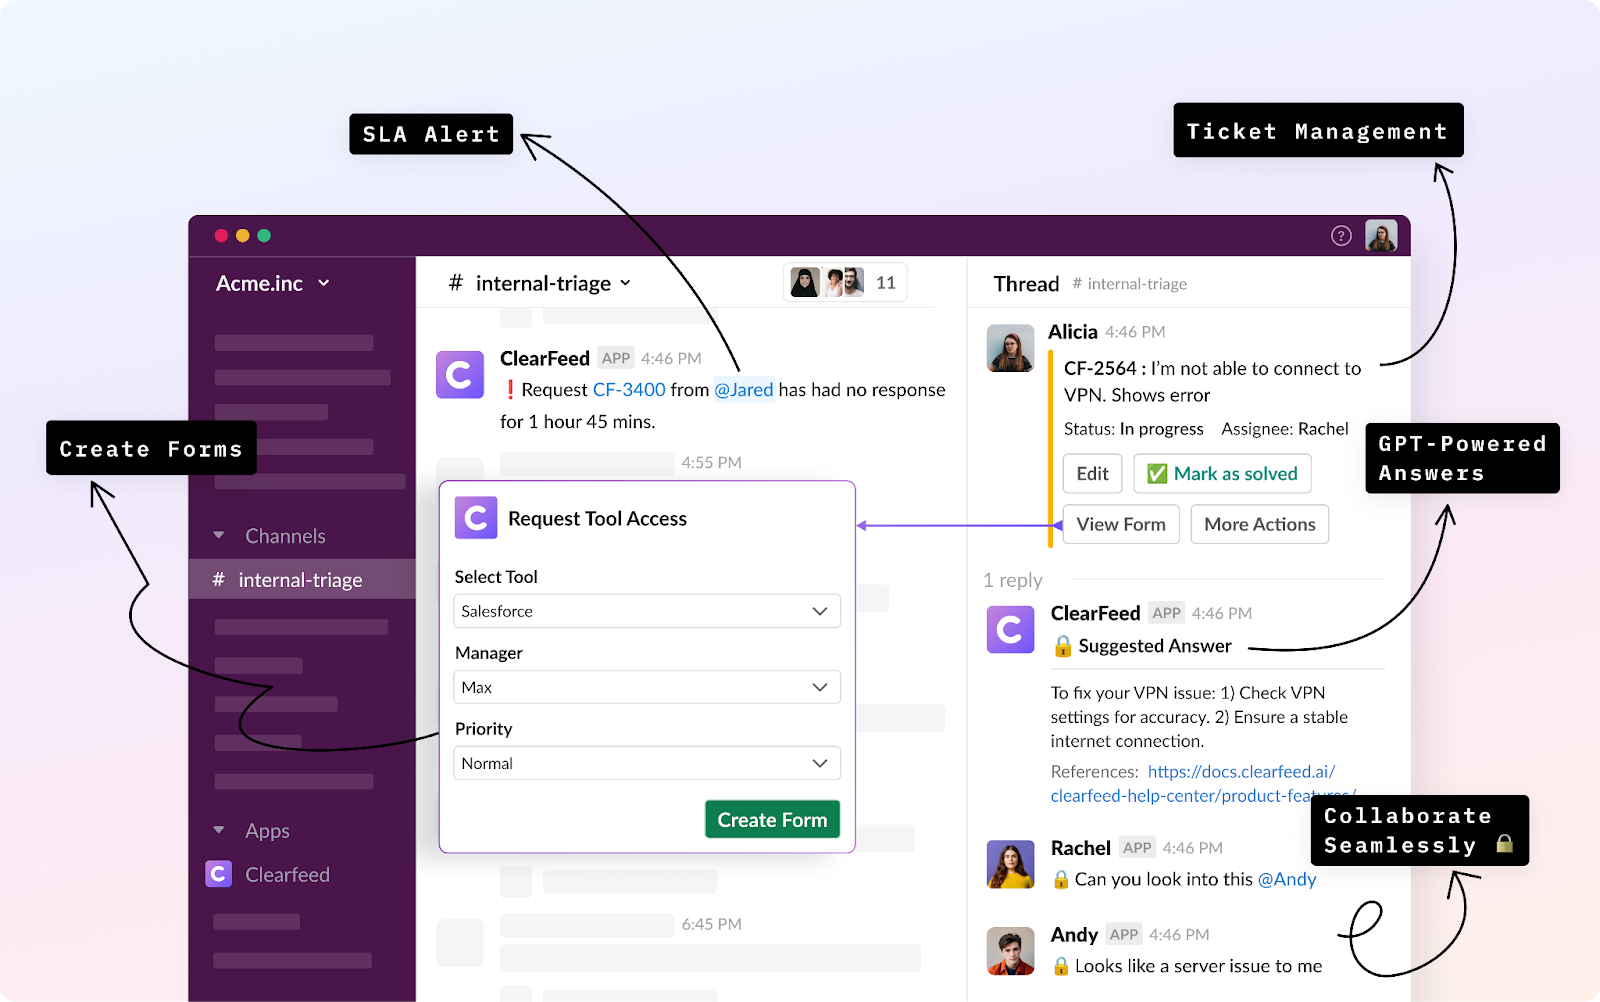Click the Mark as solved button
The width and height of the screenshot is (1600, 1002).
tap(1222, 474)
